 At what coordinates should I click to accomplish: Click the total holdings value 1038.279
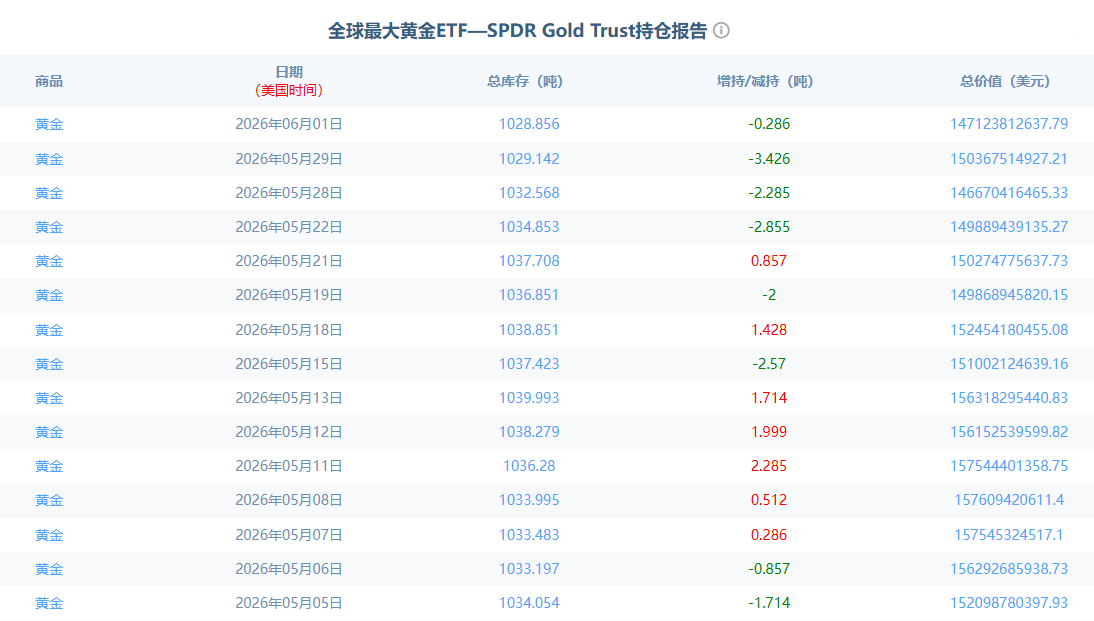(529, 433)
